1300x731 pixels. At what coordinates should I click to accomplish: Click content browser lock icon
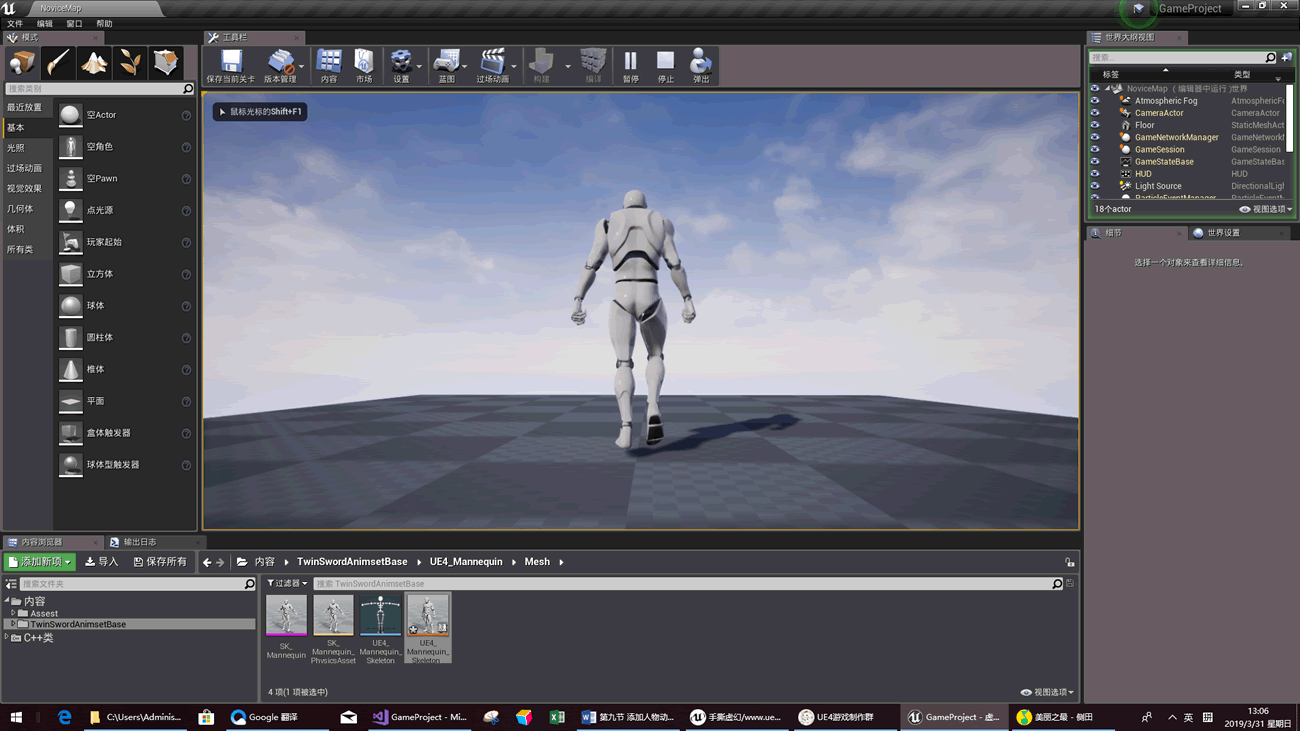point(1069,562)
